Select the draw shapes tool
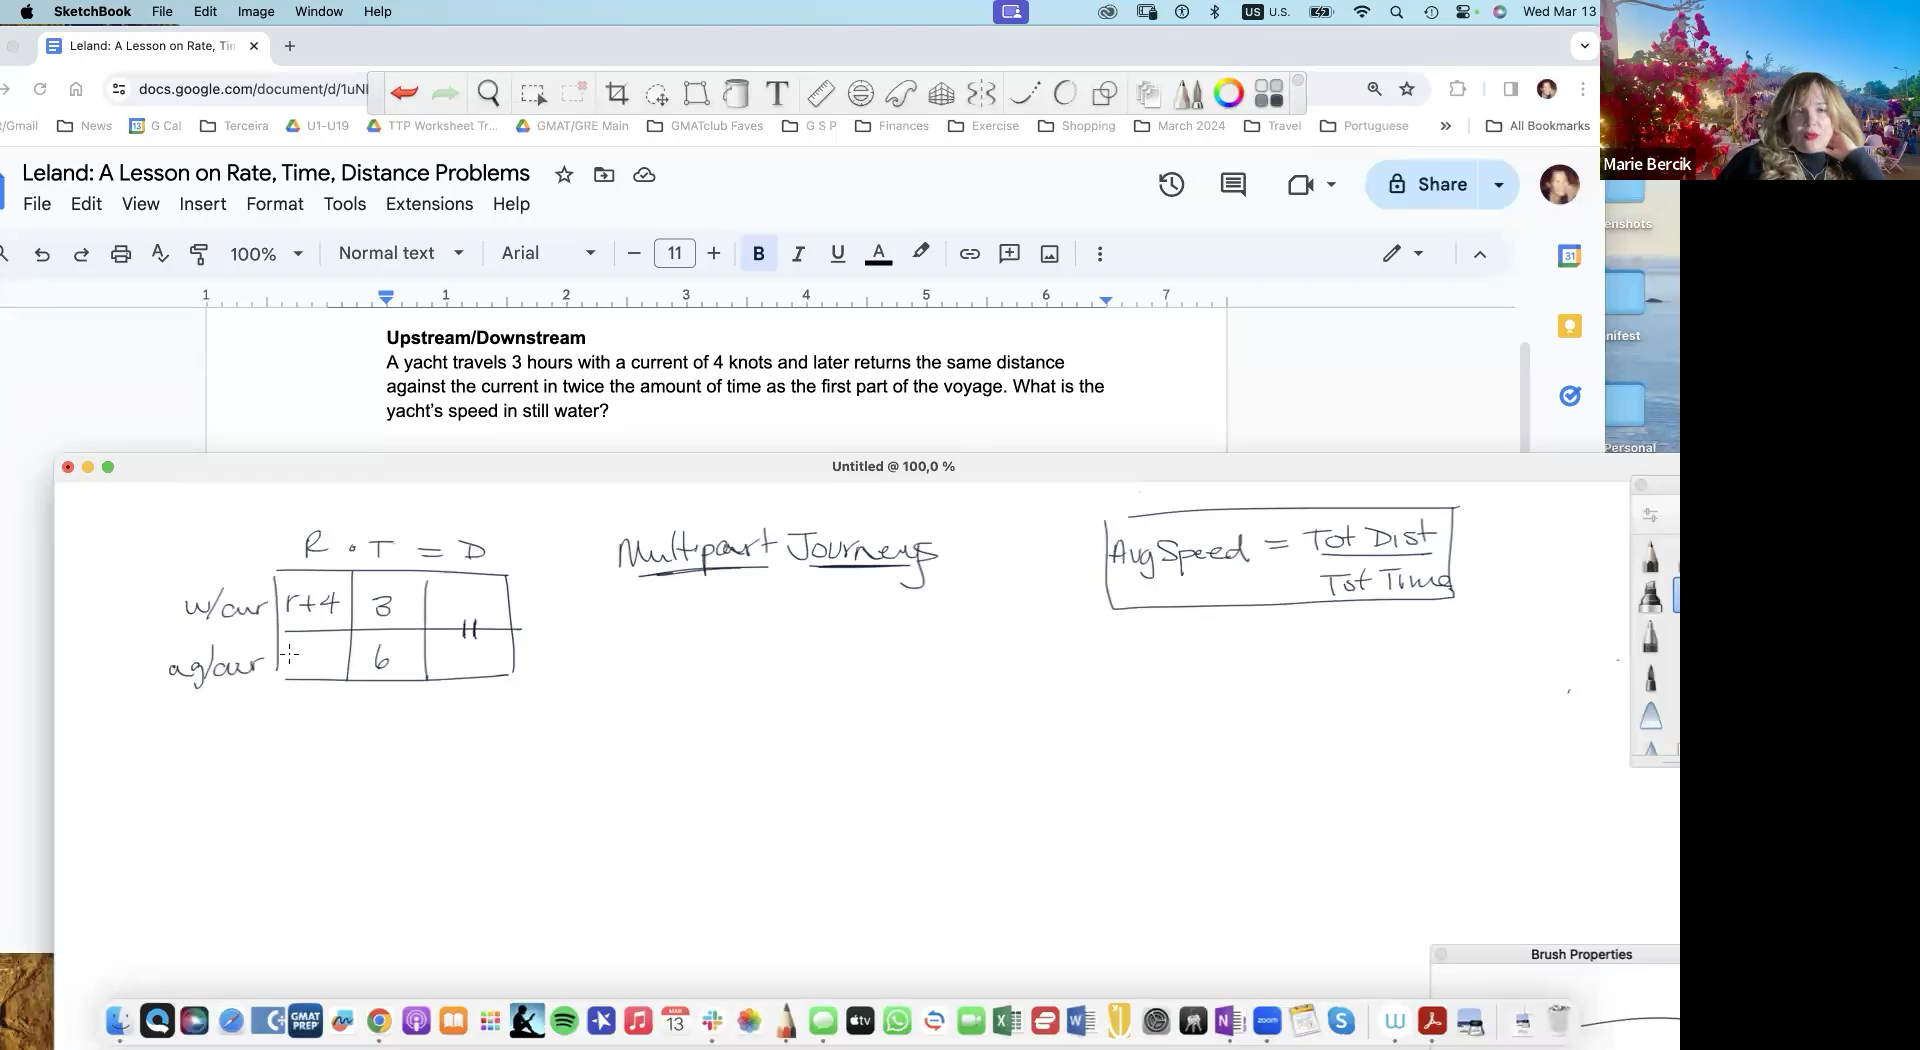The image size is (1920, 1050). (1105, 94)
